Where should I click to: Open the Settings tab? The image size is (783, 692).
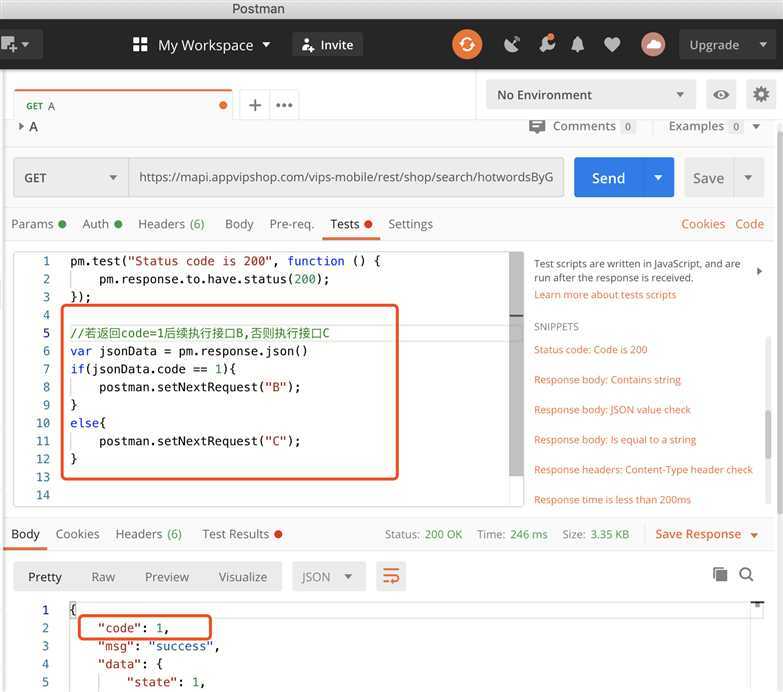coord(410,224)
